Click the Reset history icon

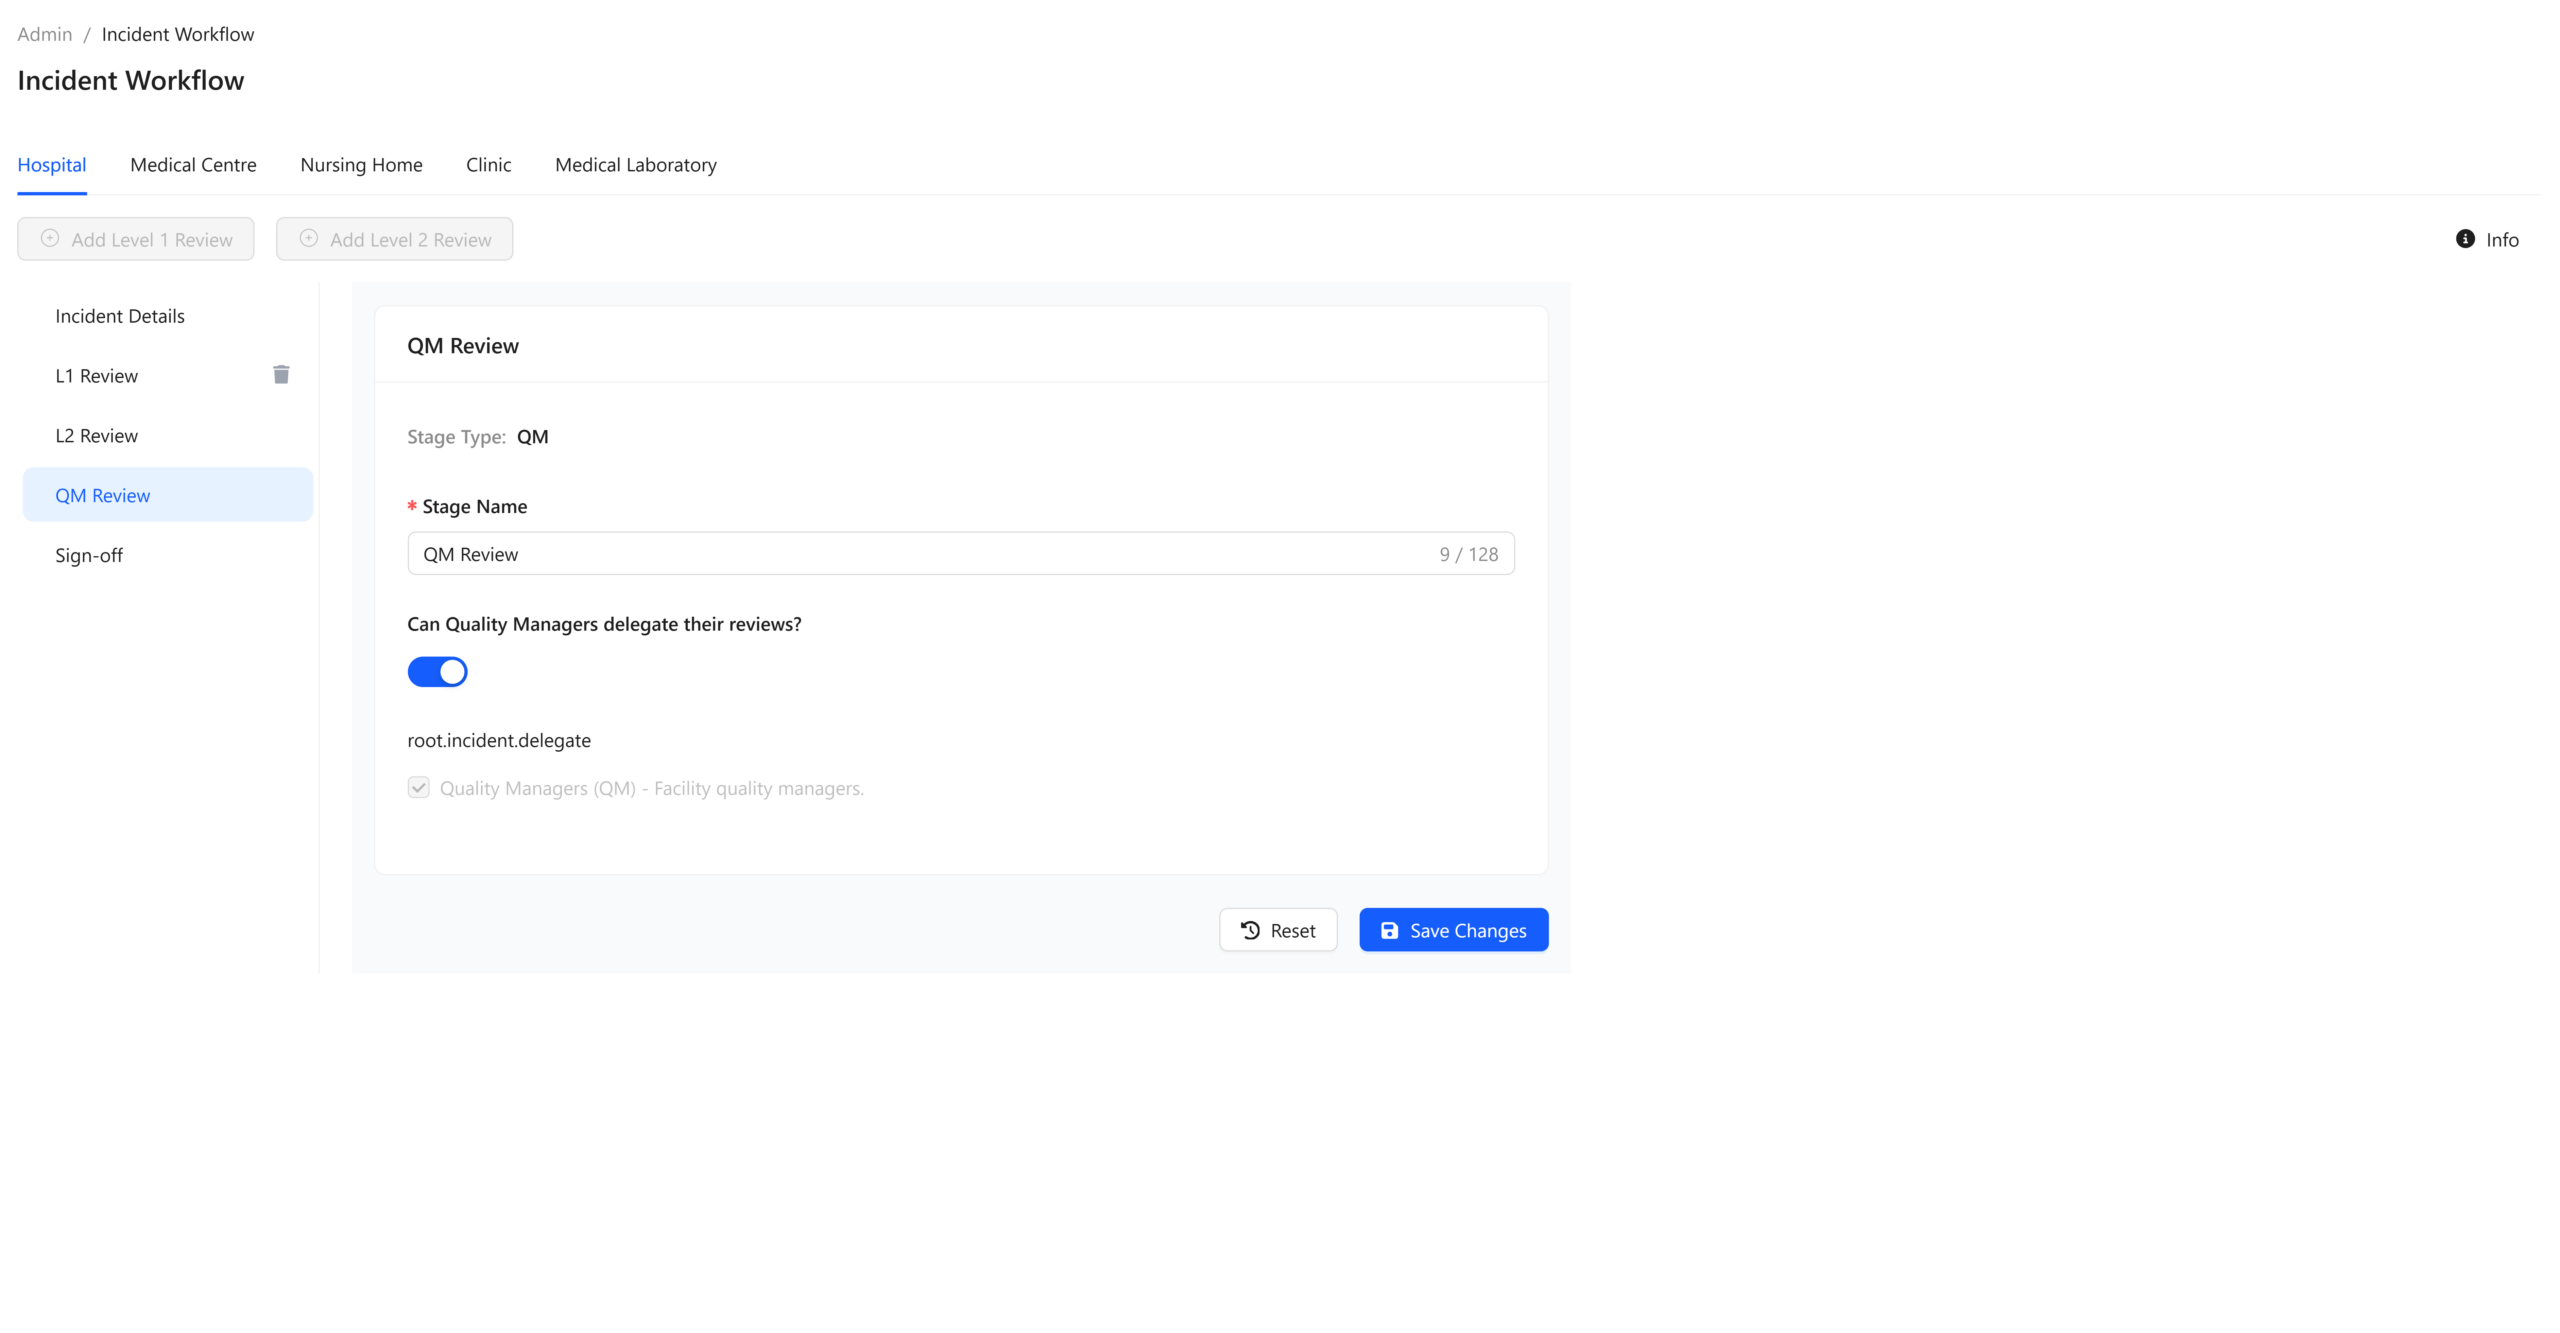pos(1250,930)
